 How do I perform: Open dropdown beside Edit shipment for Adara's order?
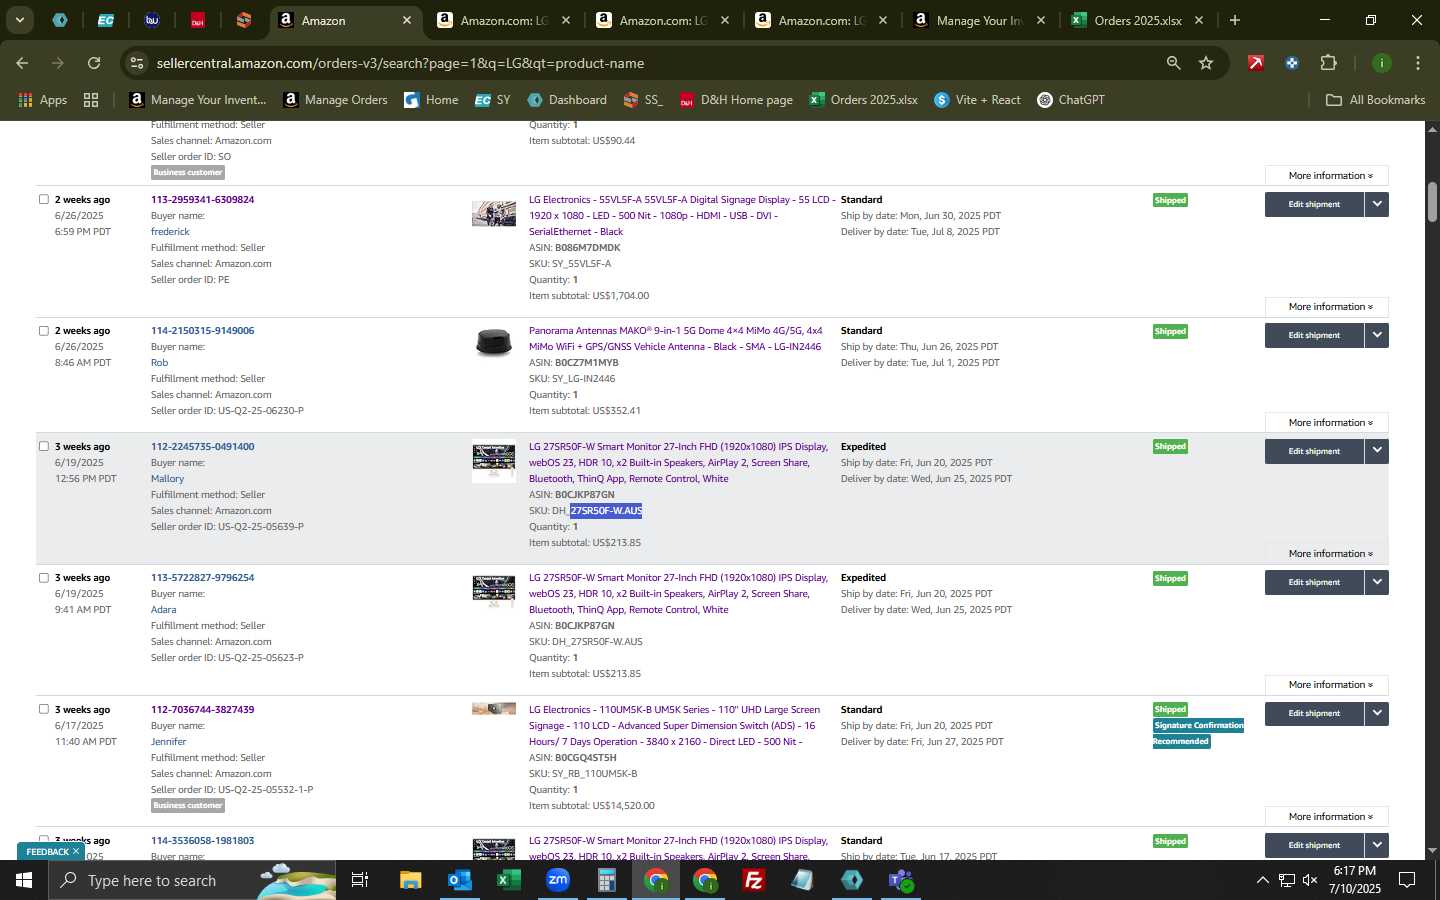[1377, 582]
